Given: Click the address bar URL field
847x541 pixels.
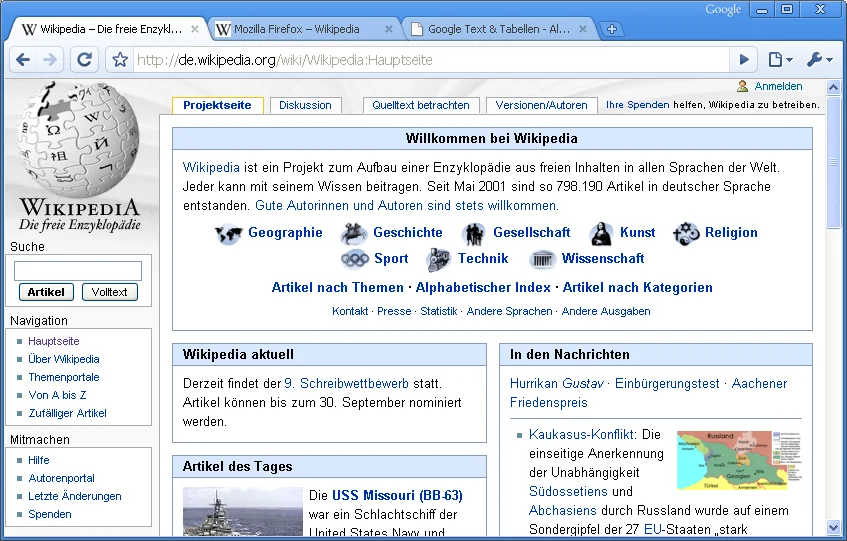Looking at the screenshot, I should 429,59.
